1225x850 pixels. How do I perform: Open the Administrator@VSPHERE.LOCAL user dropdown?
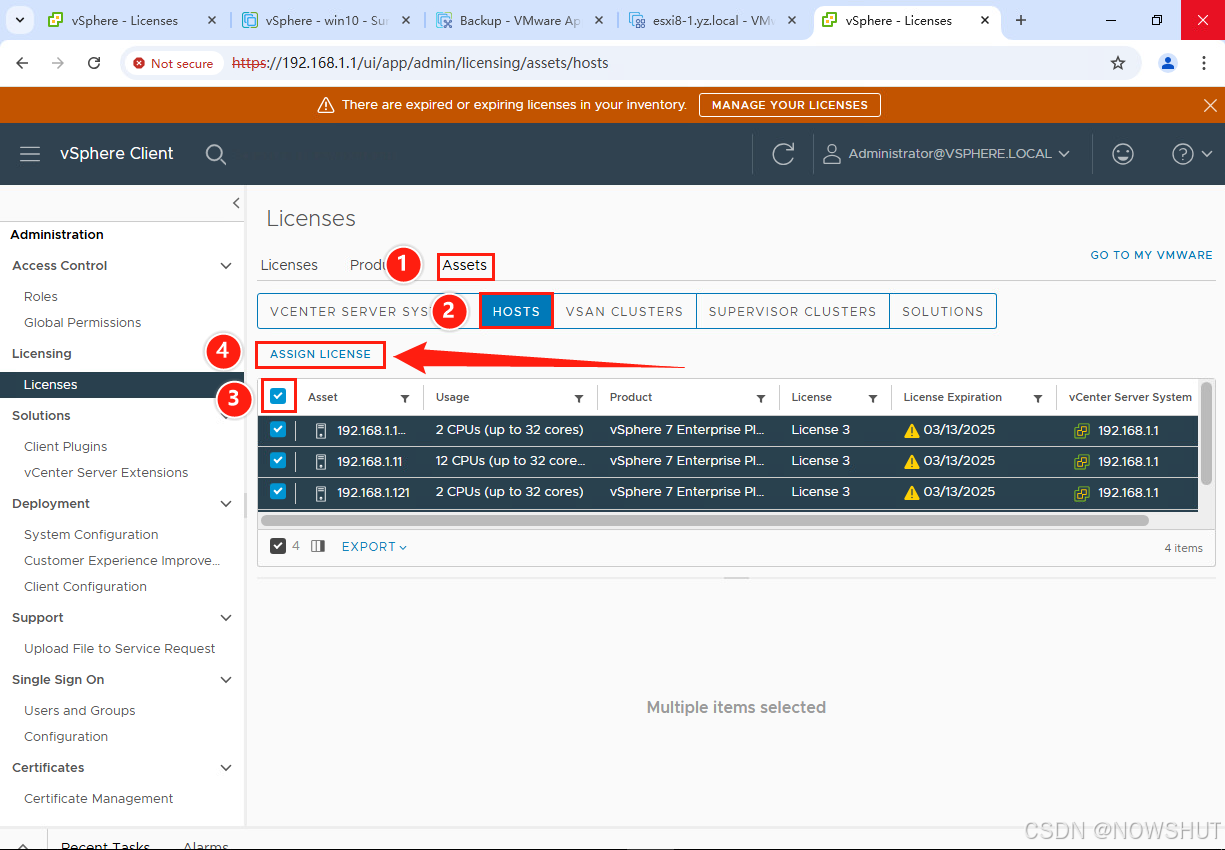pyautogui.click(x=946, y=154)
